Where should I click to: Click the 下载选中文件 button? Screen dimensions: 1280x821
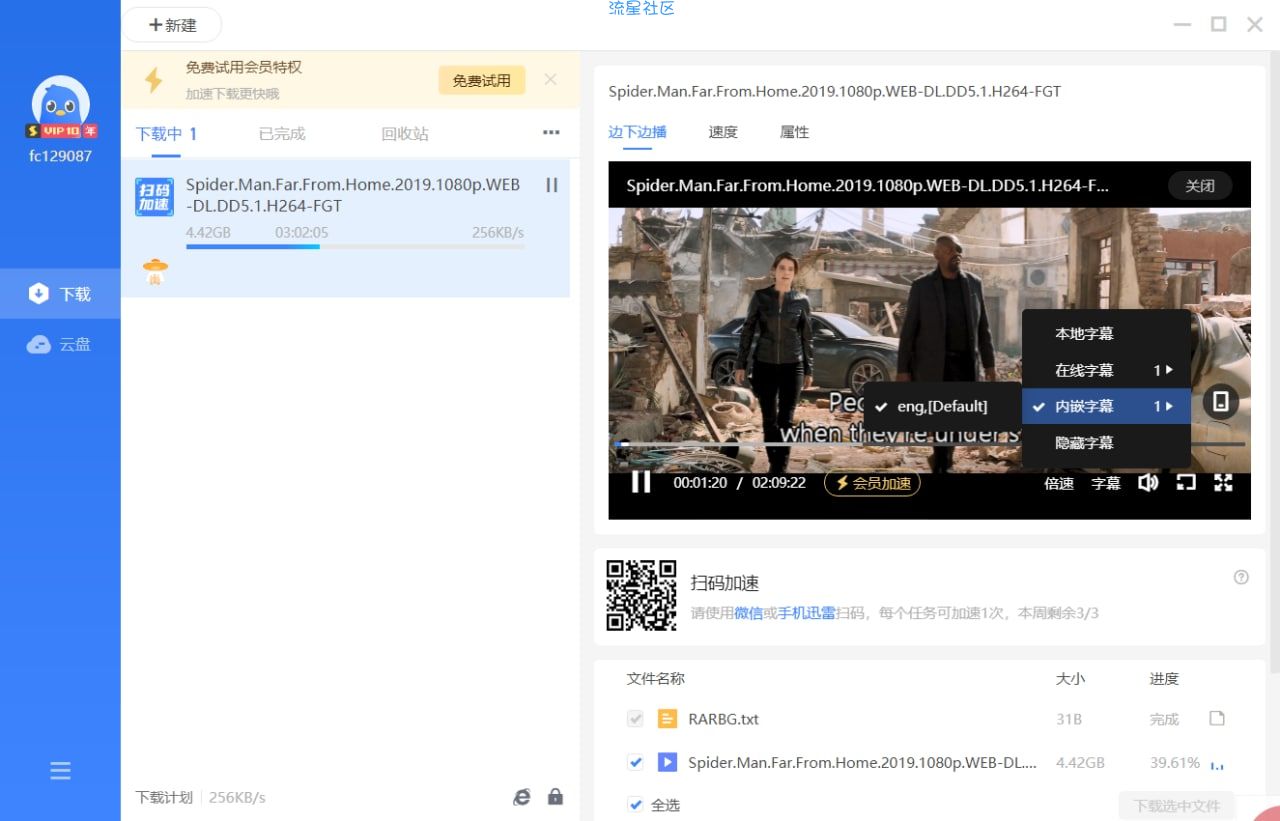(x=1177, y=805)
